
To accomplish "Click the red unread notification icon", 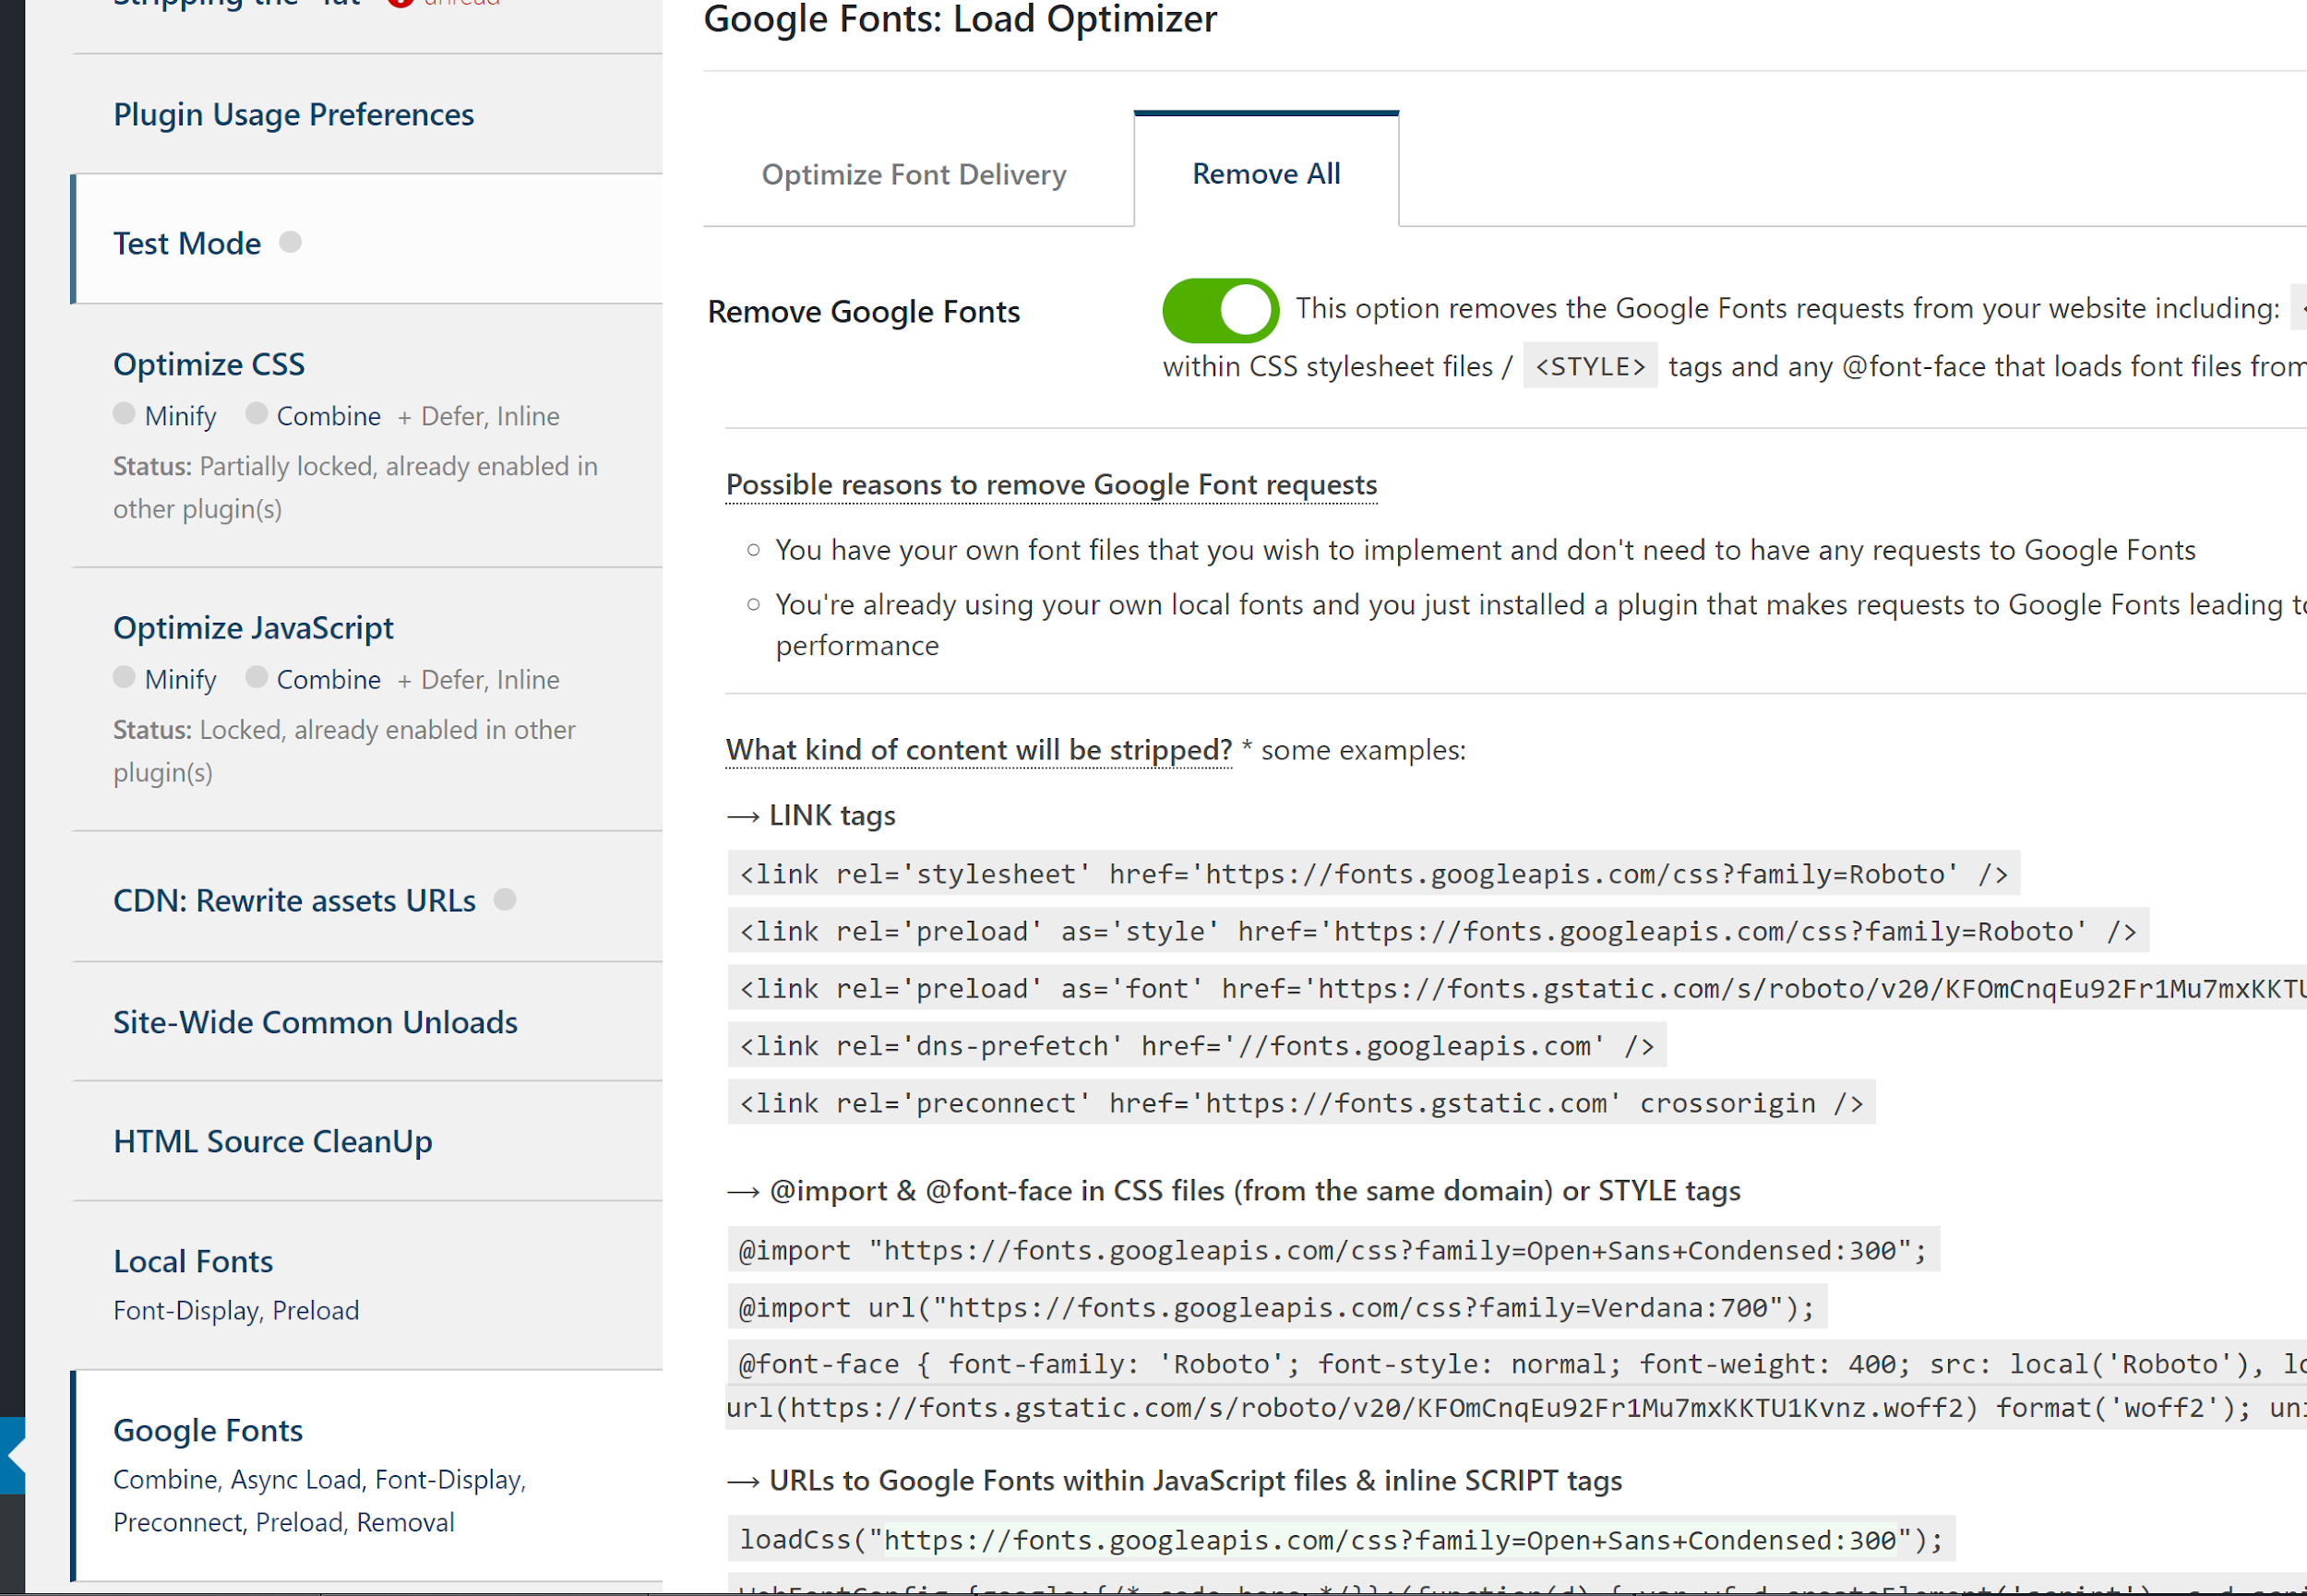I will (400, 2).
